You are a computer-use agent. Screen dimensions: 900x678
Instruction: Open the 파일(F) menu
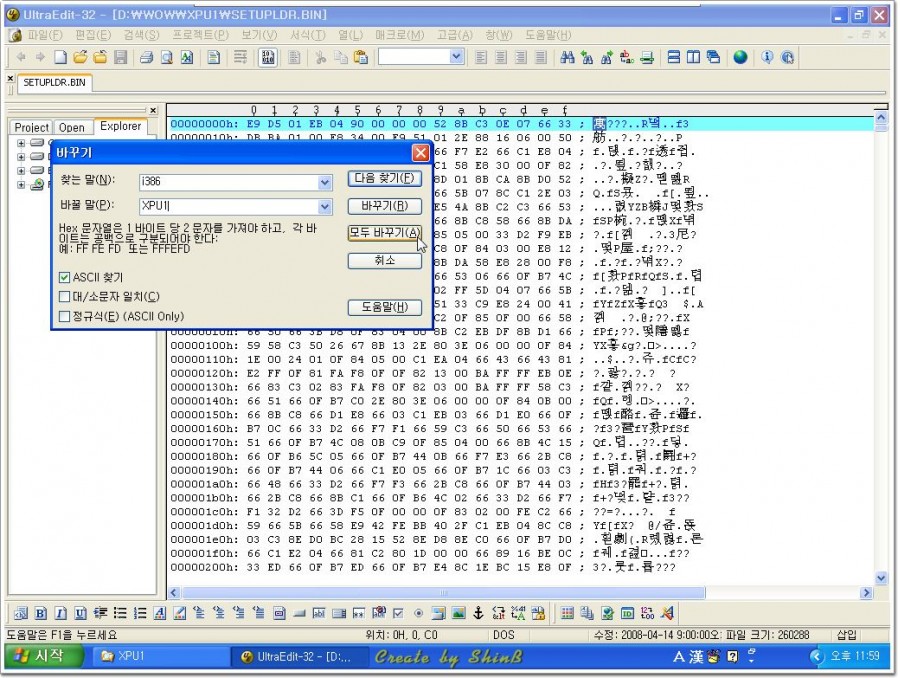click(45, 35)
